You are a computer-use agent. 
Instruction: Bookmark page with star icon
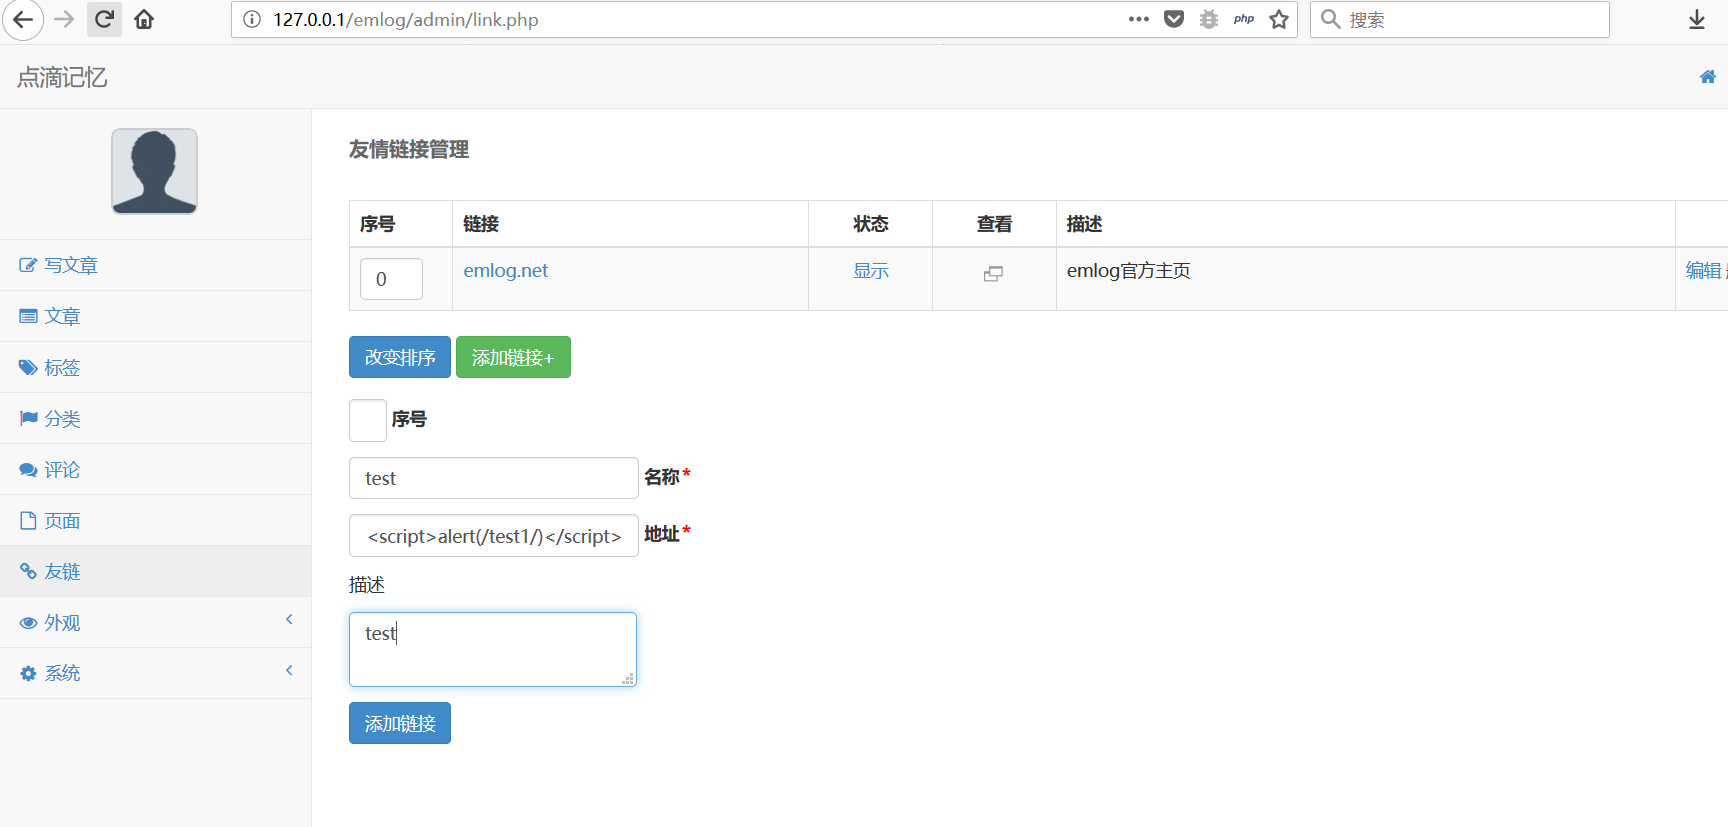tap(1279, 19)
